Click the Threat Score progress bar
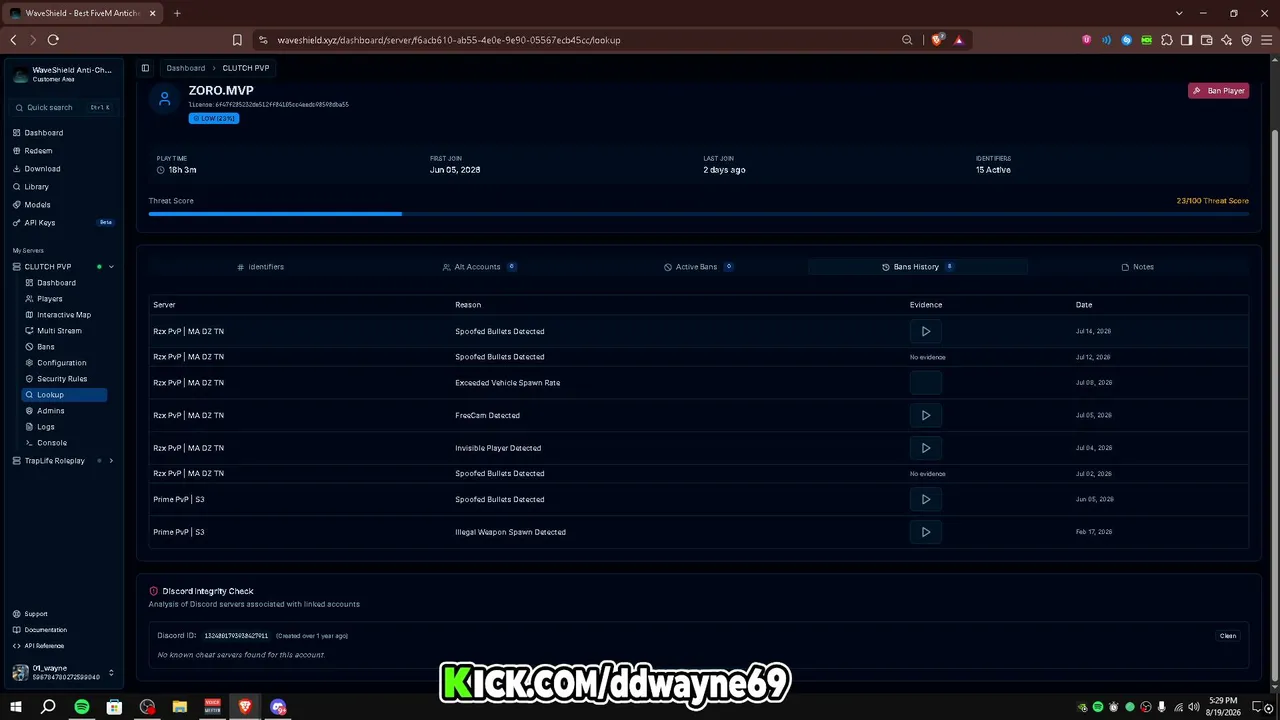The height and width of the screenshot is (720, 1280). click(x=698, y=213)
